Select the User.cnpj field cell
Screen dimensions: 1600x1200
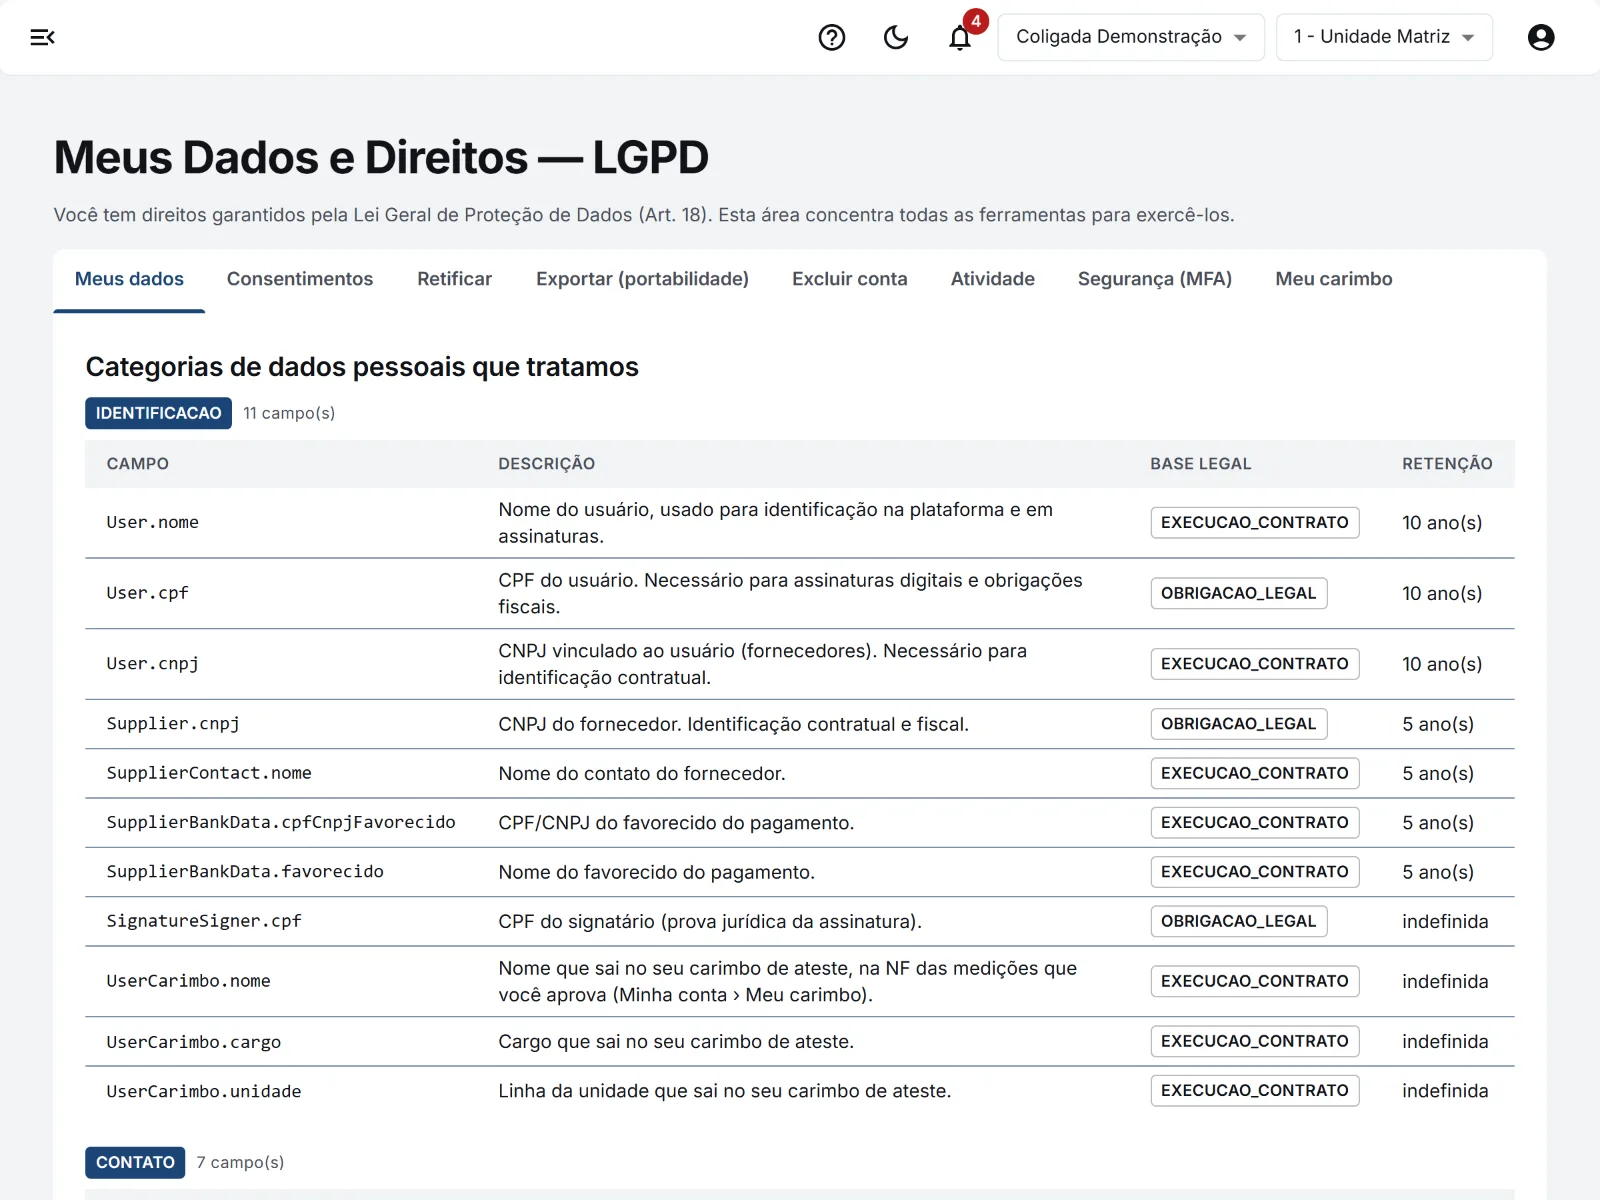coord(153,664)
